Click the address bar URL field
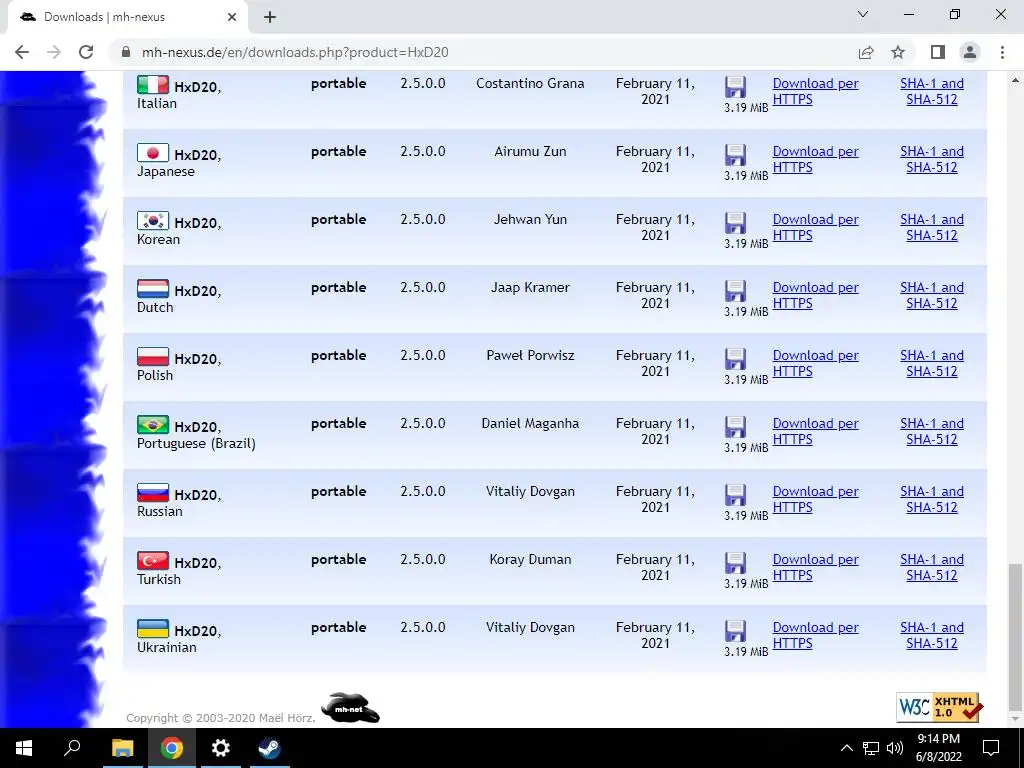Screen dimensions: 1024x768 483,52
